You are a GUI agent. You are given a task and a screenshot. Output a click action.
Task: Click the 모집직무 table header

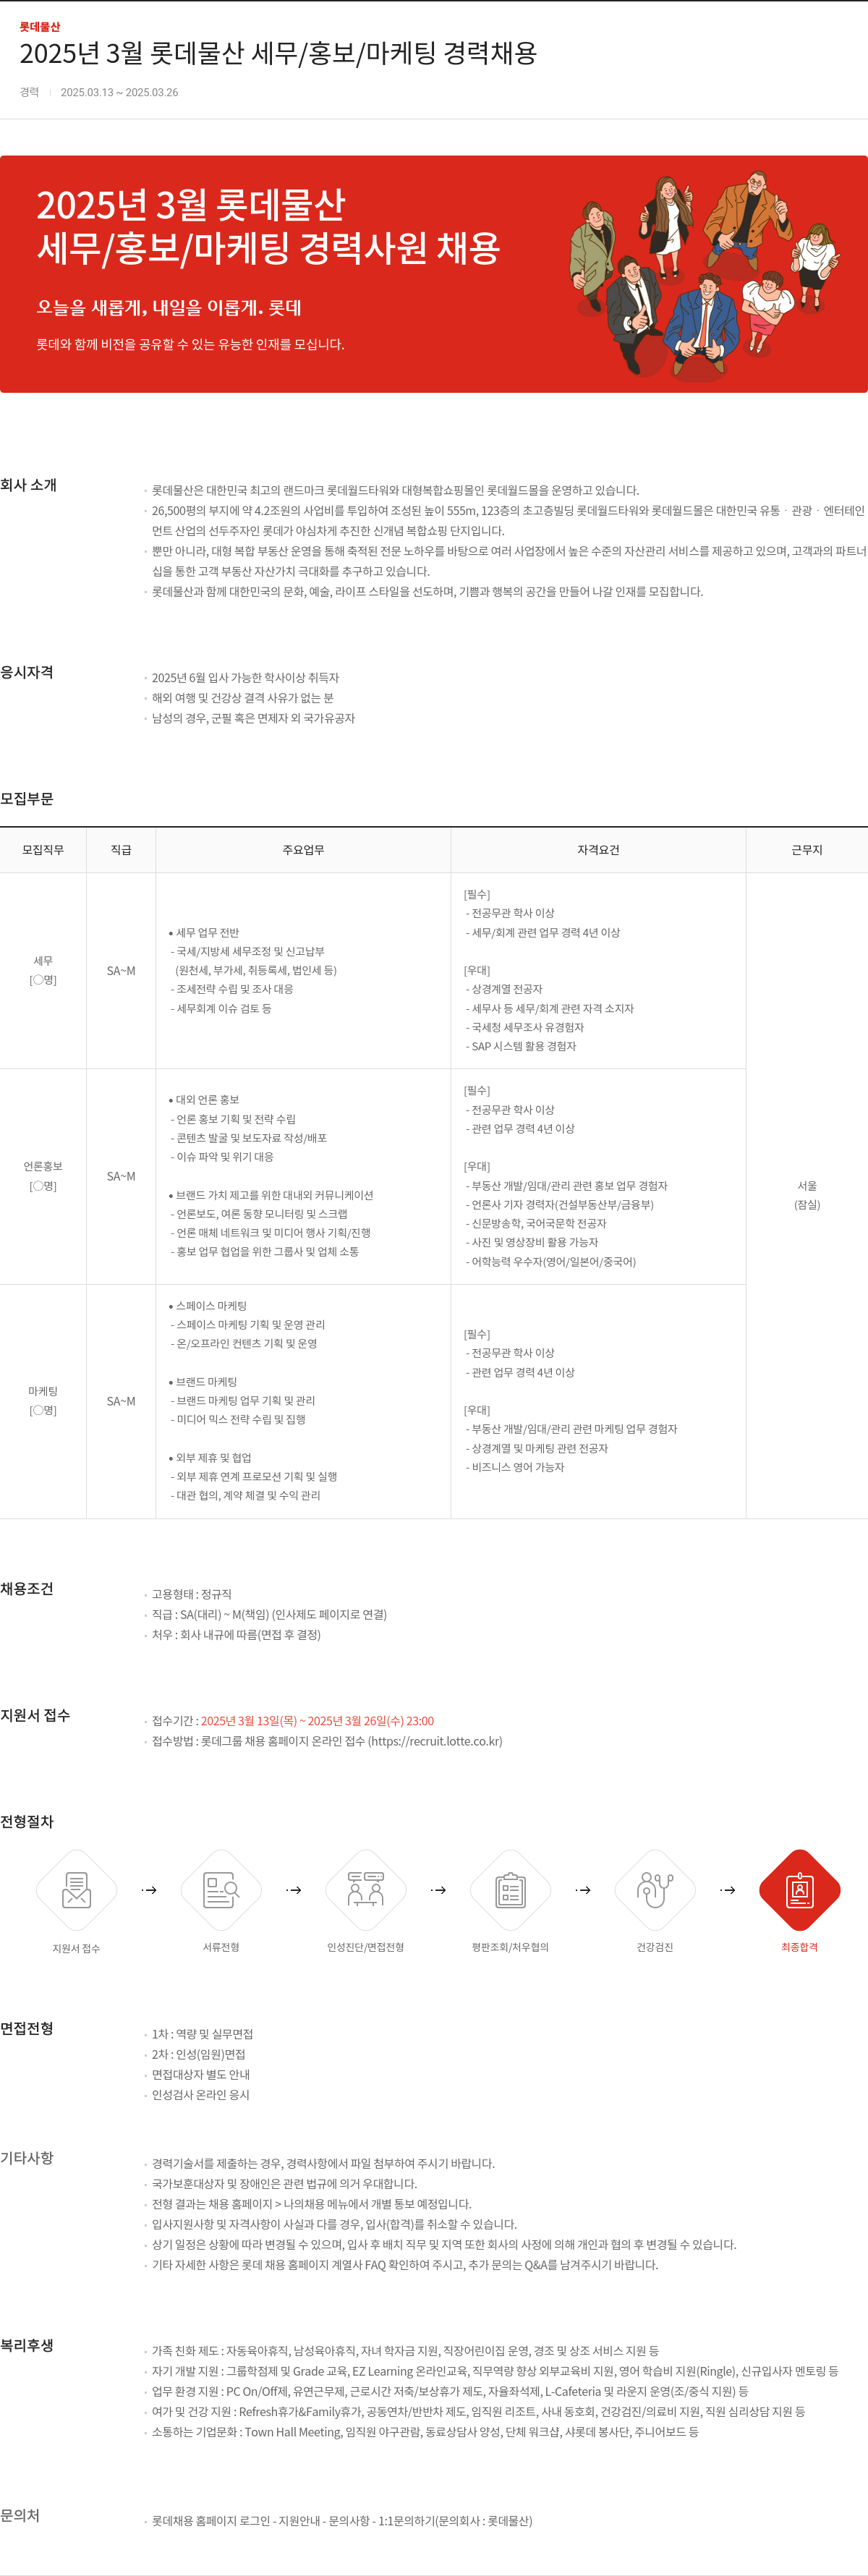point(43,850)
